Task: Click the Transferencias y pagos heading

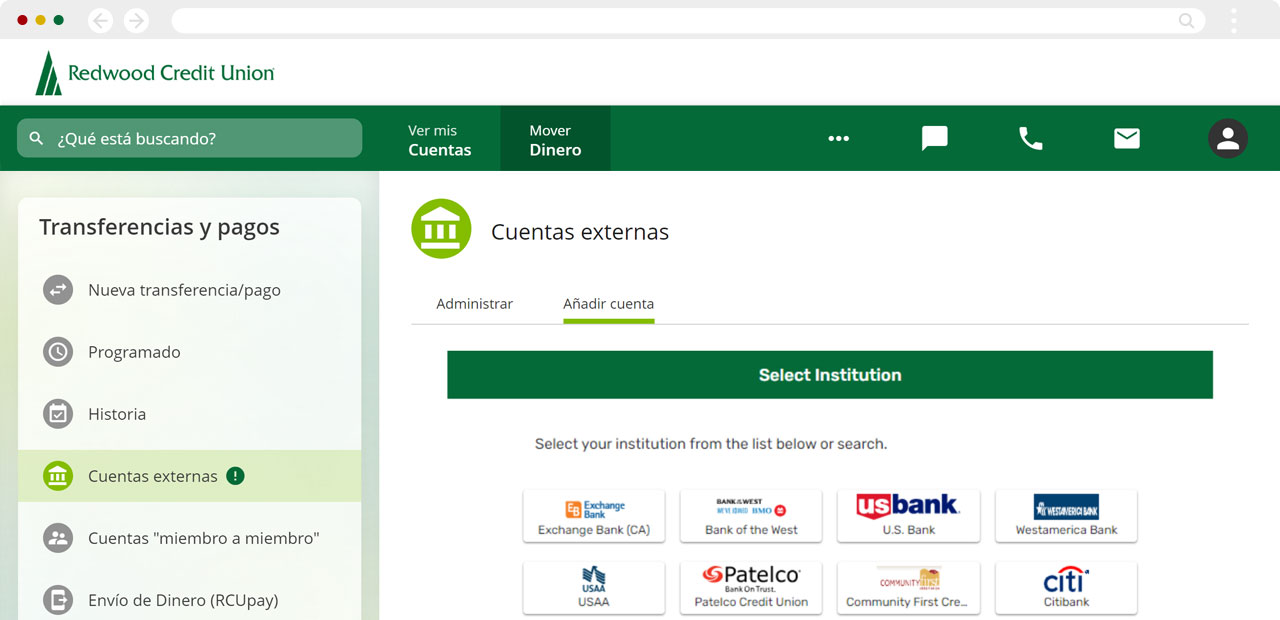Action: coord(160,228)
